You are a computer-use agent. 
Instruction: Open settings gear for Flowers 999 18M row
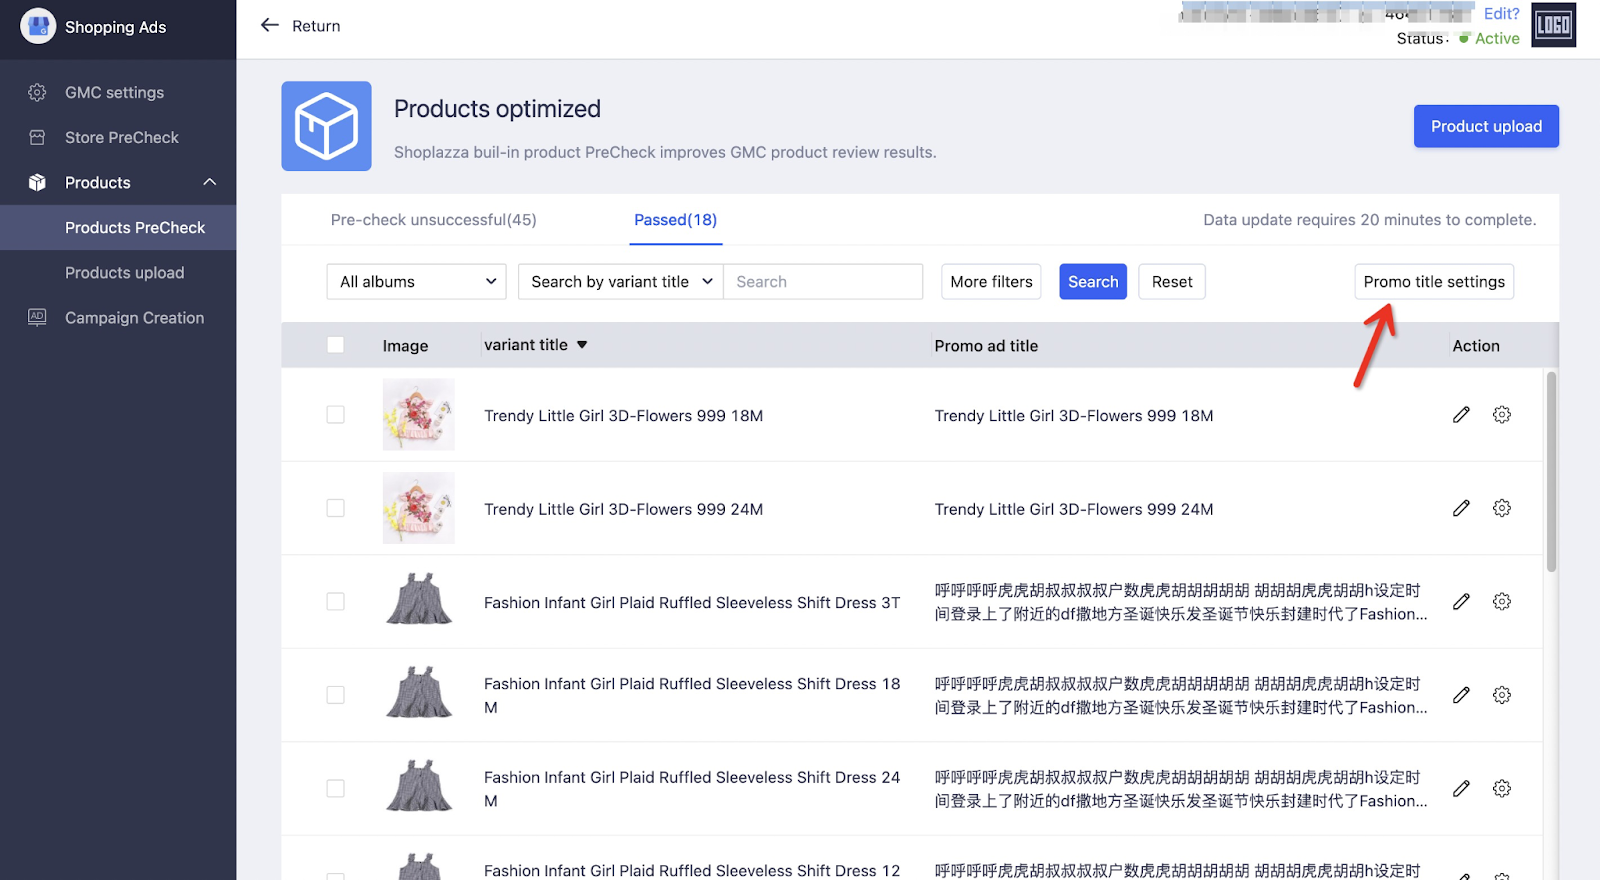pos(1501,414)
